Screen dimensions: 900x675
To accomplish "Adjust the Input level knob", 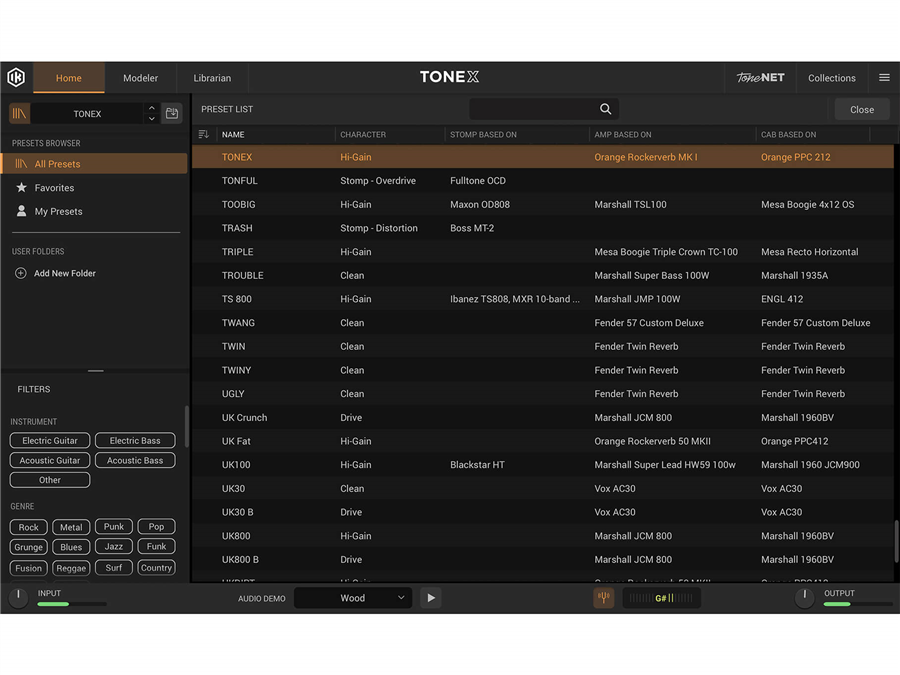I will coord(18,598).
